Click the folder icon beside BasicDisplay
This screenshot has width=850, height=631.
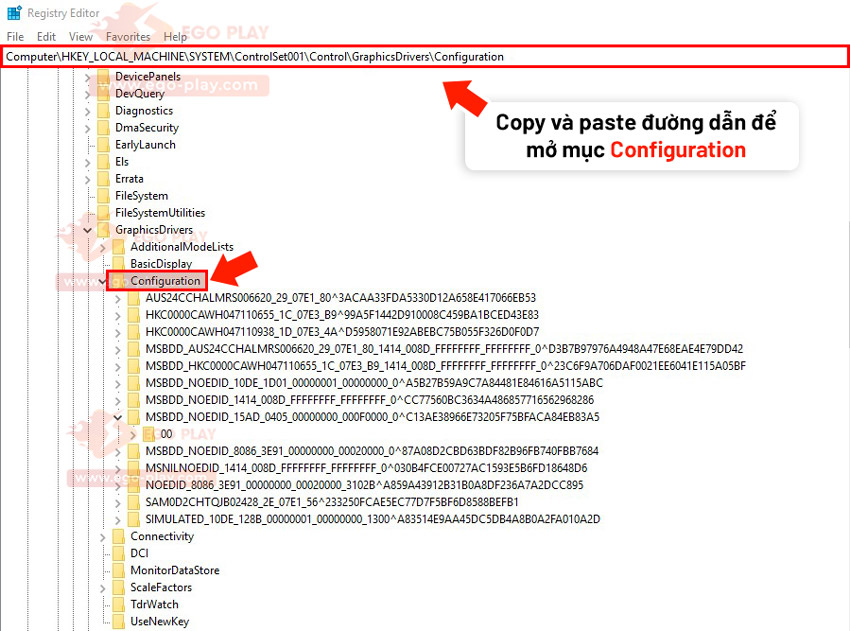tap(118, 264)
